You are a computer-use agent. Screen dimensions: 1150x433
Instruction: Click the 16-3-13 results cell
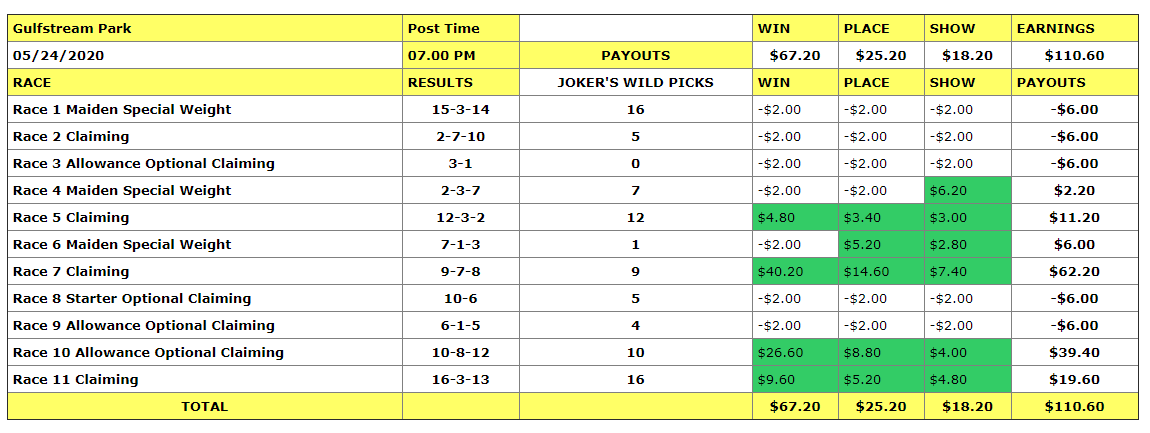point(461,379)
